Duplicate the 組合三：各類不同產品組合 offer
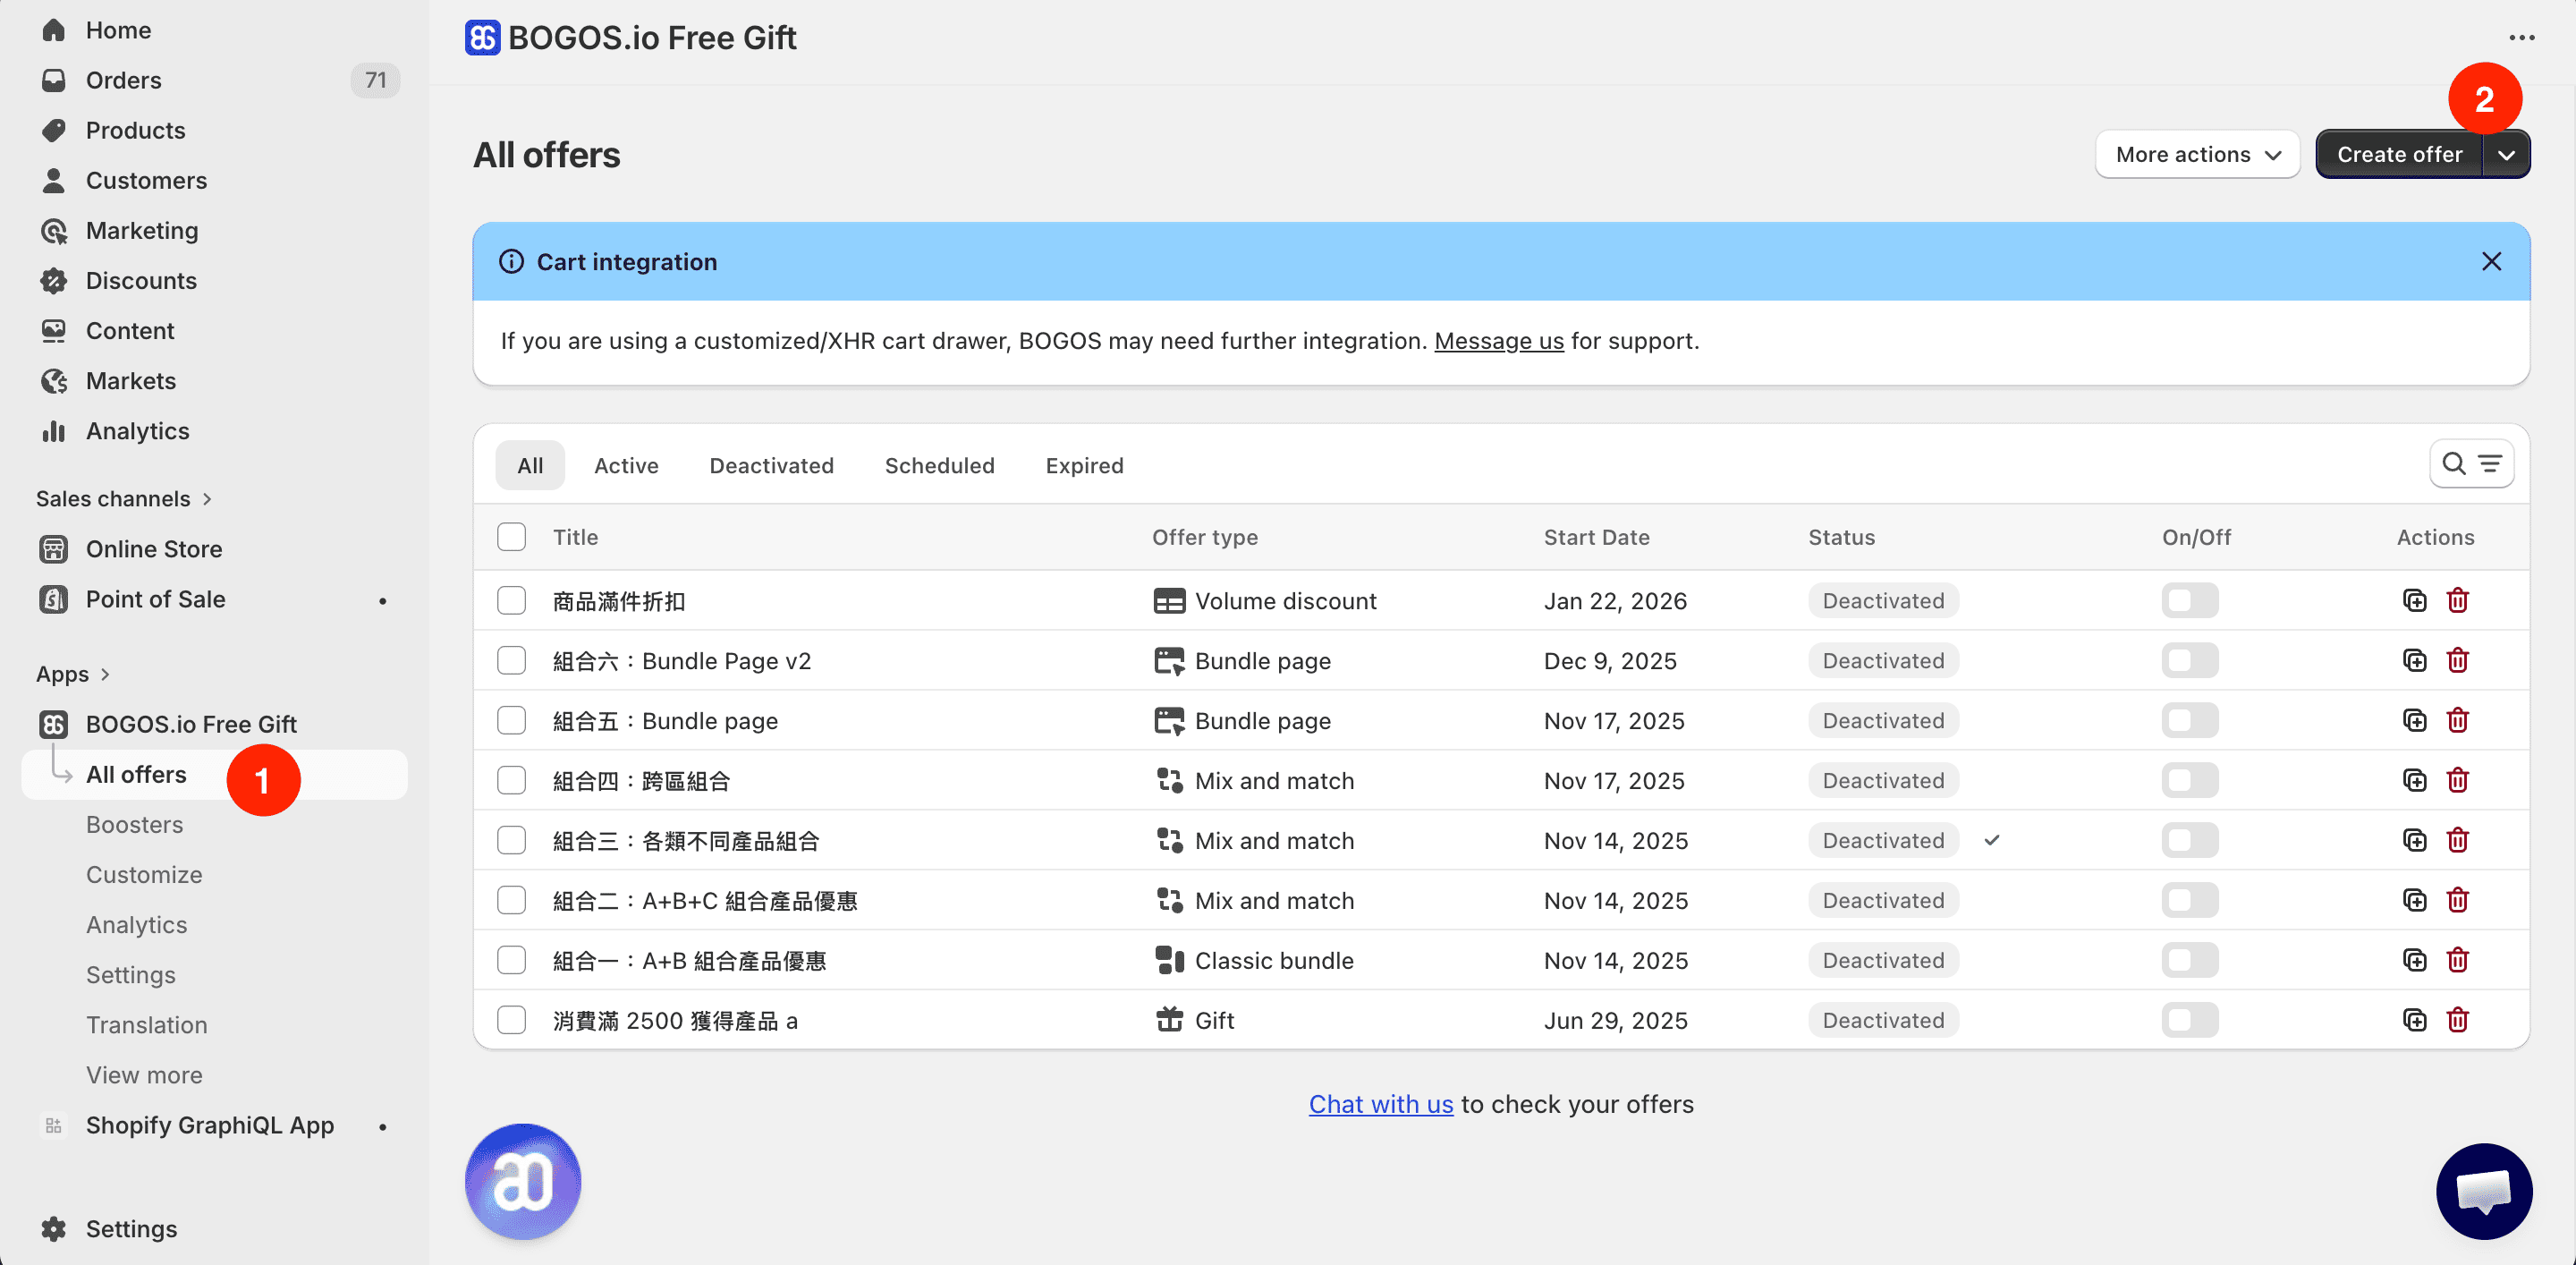The width and height of the screenshot is (2576, 1265). coord(2414,840)
